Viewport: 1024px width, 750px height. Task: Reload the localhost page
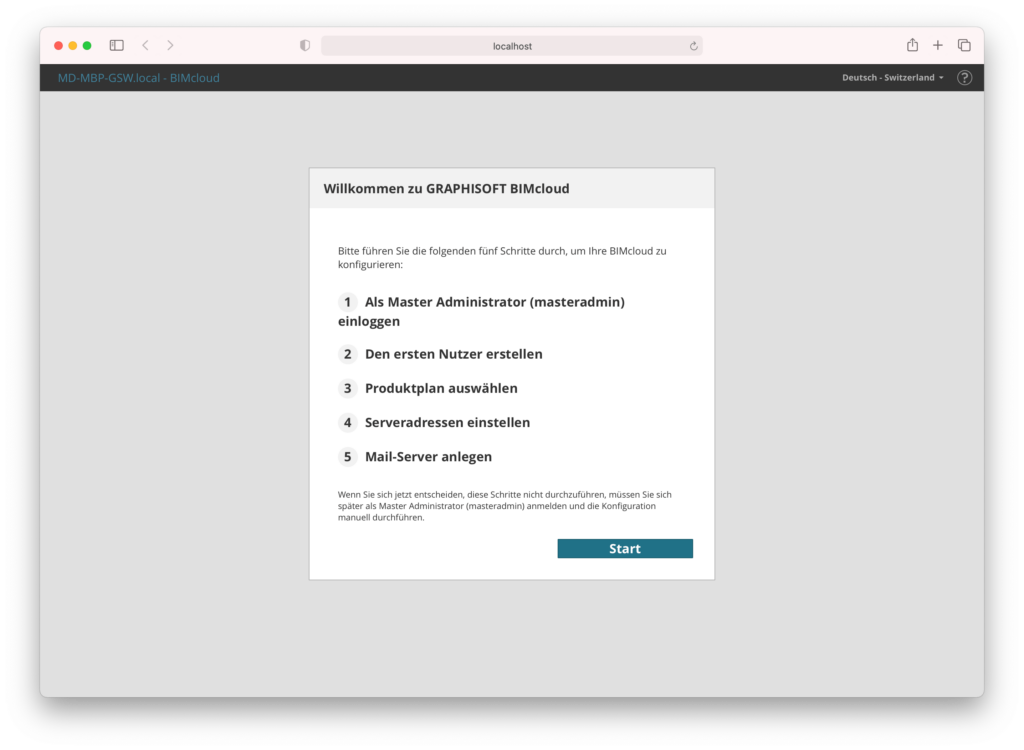tap(694, 45)
